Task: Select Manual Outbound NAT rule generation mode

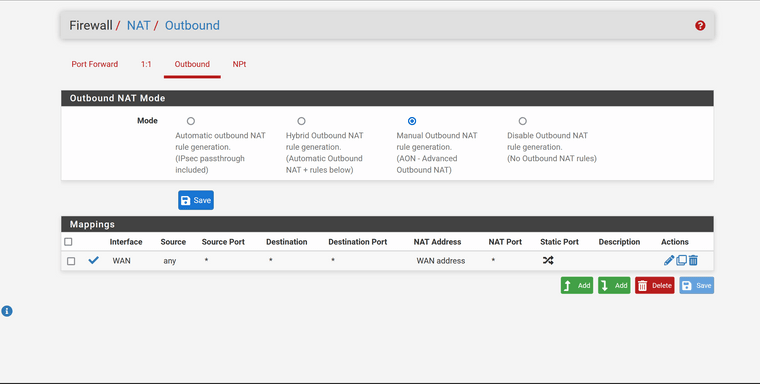Action: (x=412, y=121)
